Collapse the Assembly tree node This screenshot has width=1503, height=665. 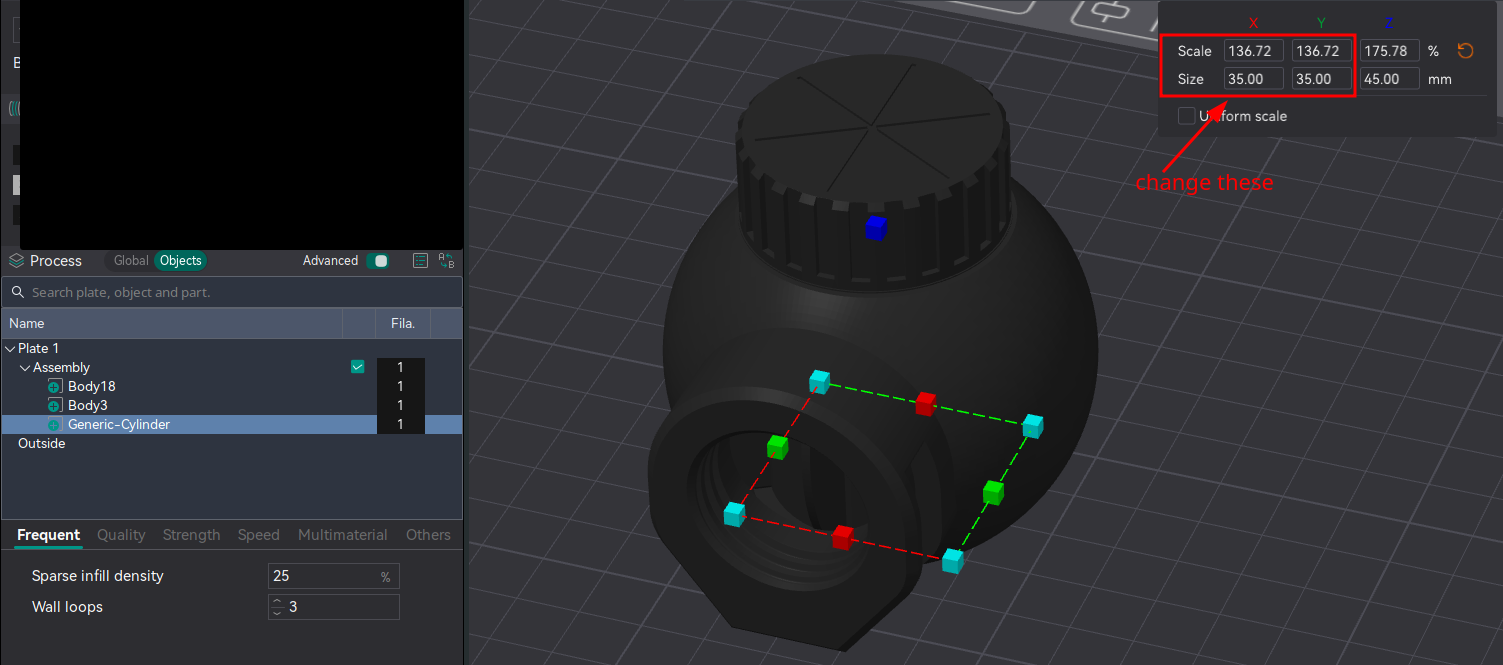(25, 368)
